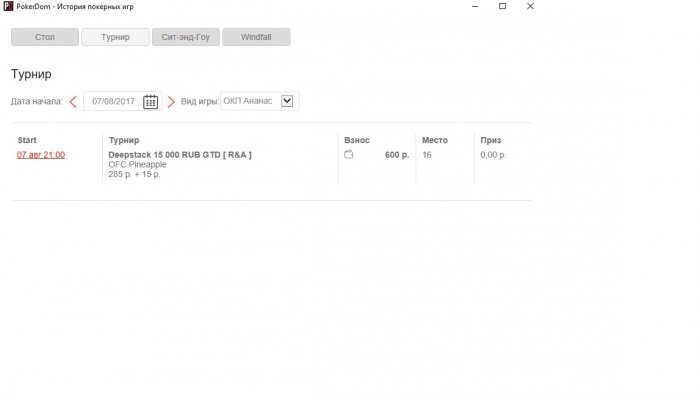Click the 600 р. buy-in amount
Viewport: 700px width, 393px height.
point(397,155)
